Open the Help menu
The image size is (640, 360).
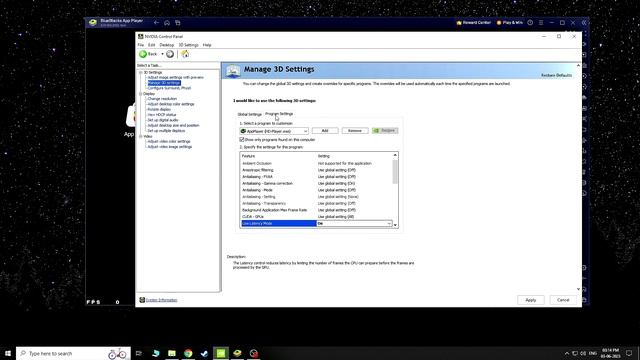point(207,45)
